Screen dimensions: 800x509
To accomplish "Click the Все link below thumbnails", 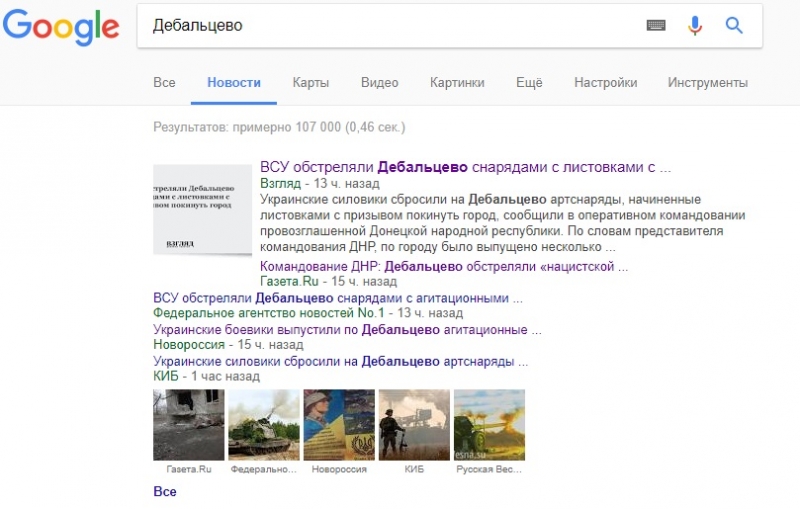I will pos(164,492).
